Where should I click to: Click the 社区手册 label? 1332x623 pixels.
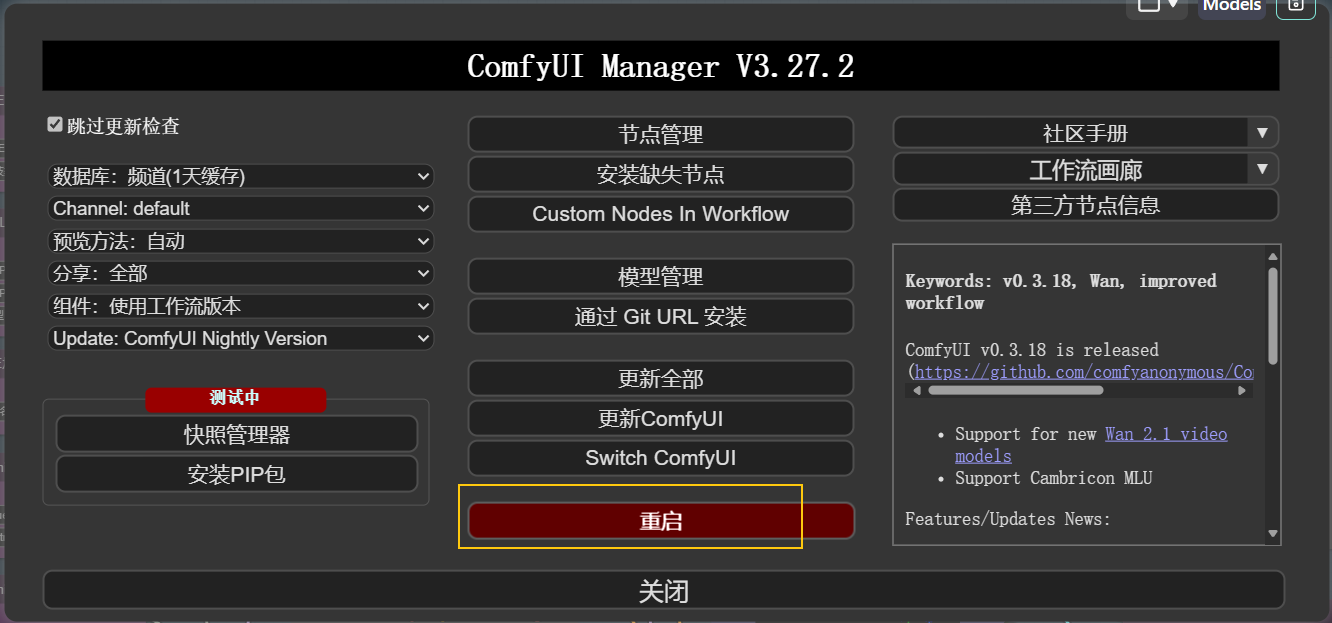1086,134
